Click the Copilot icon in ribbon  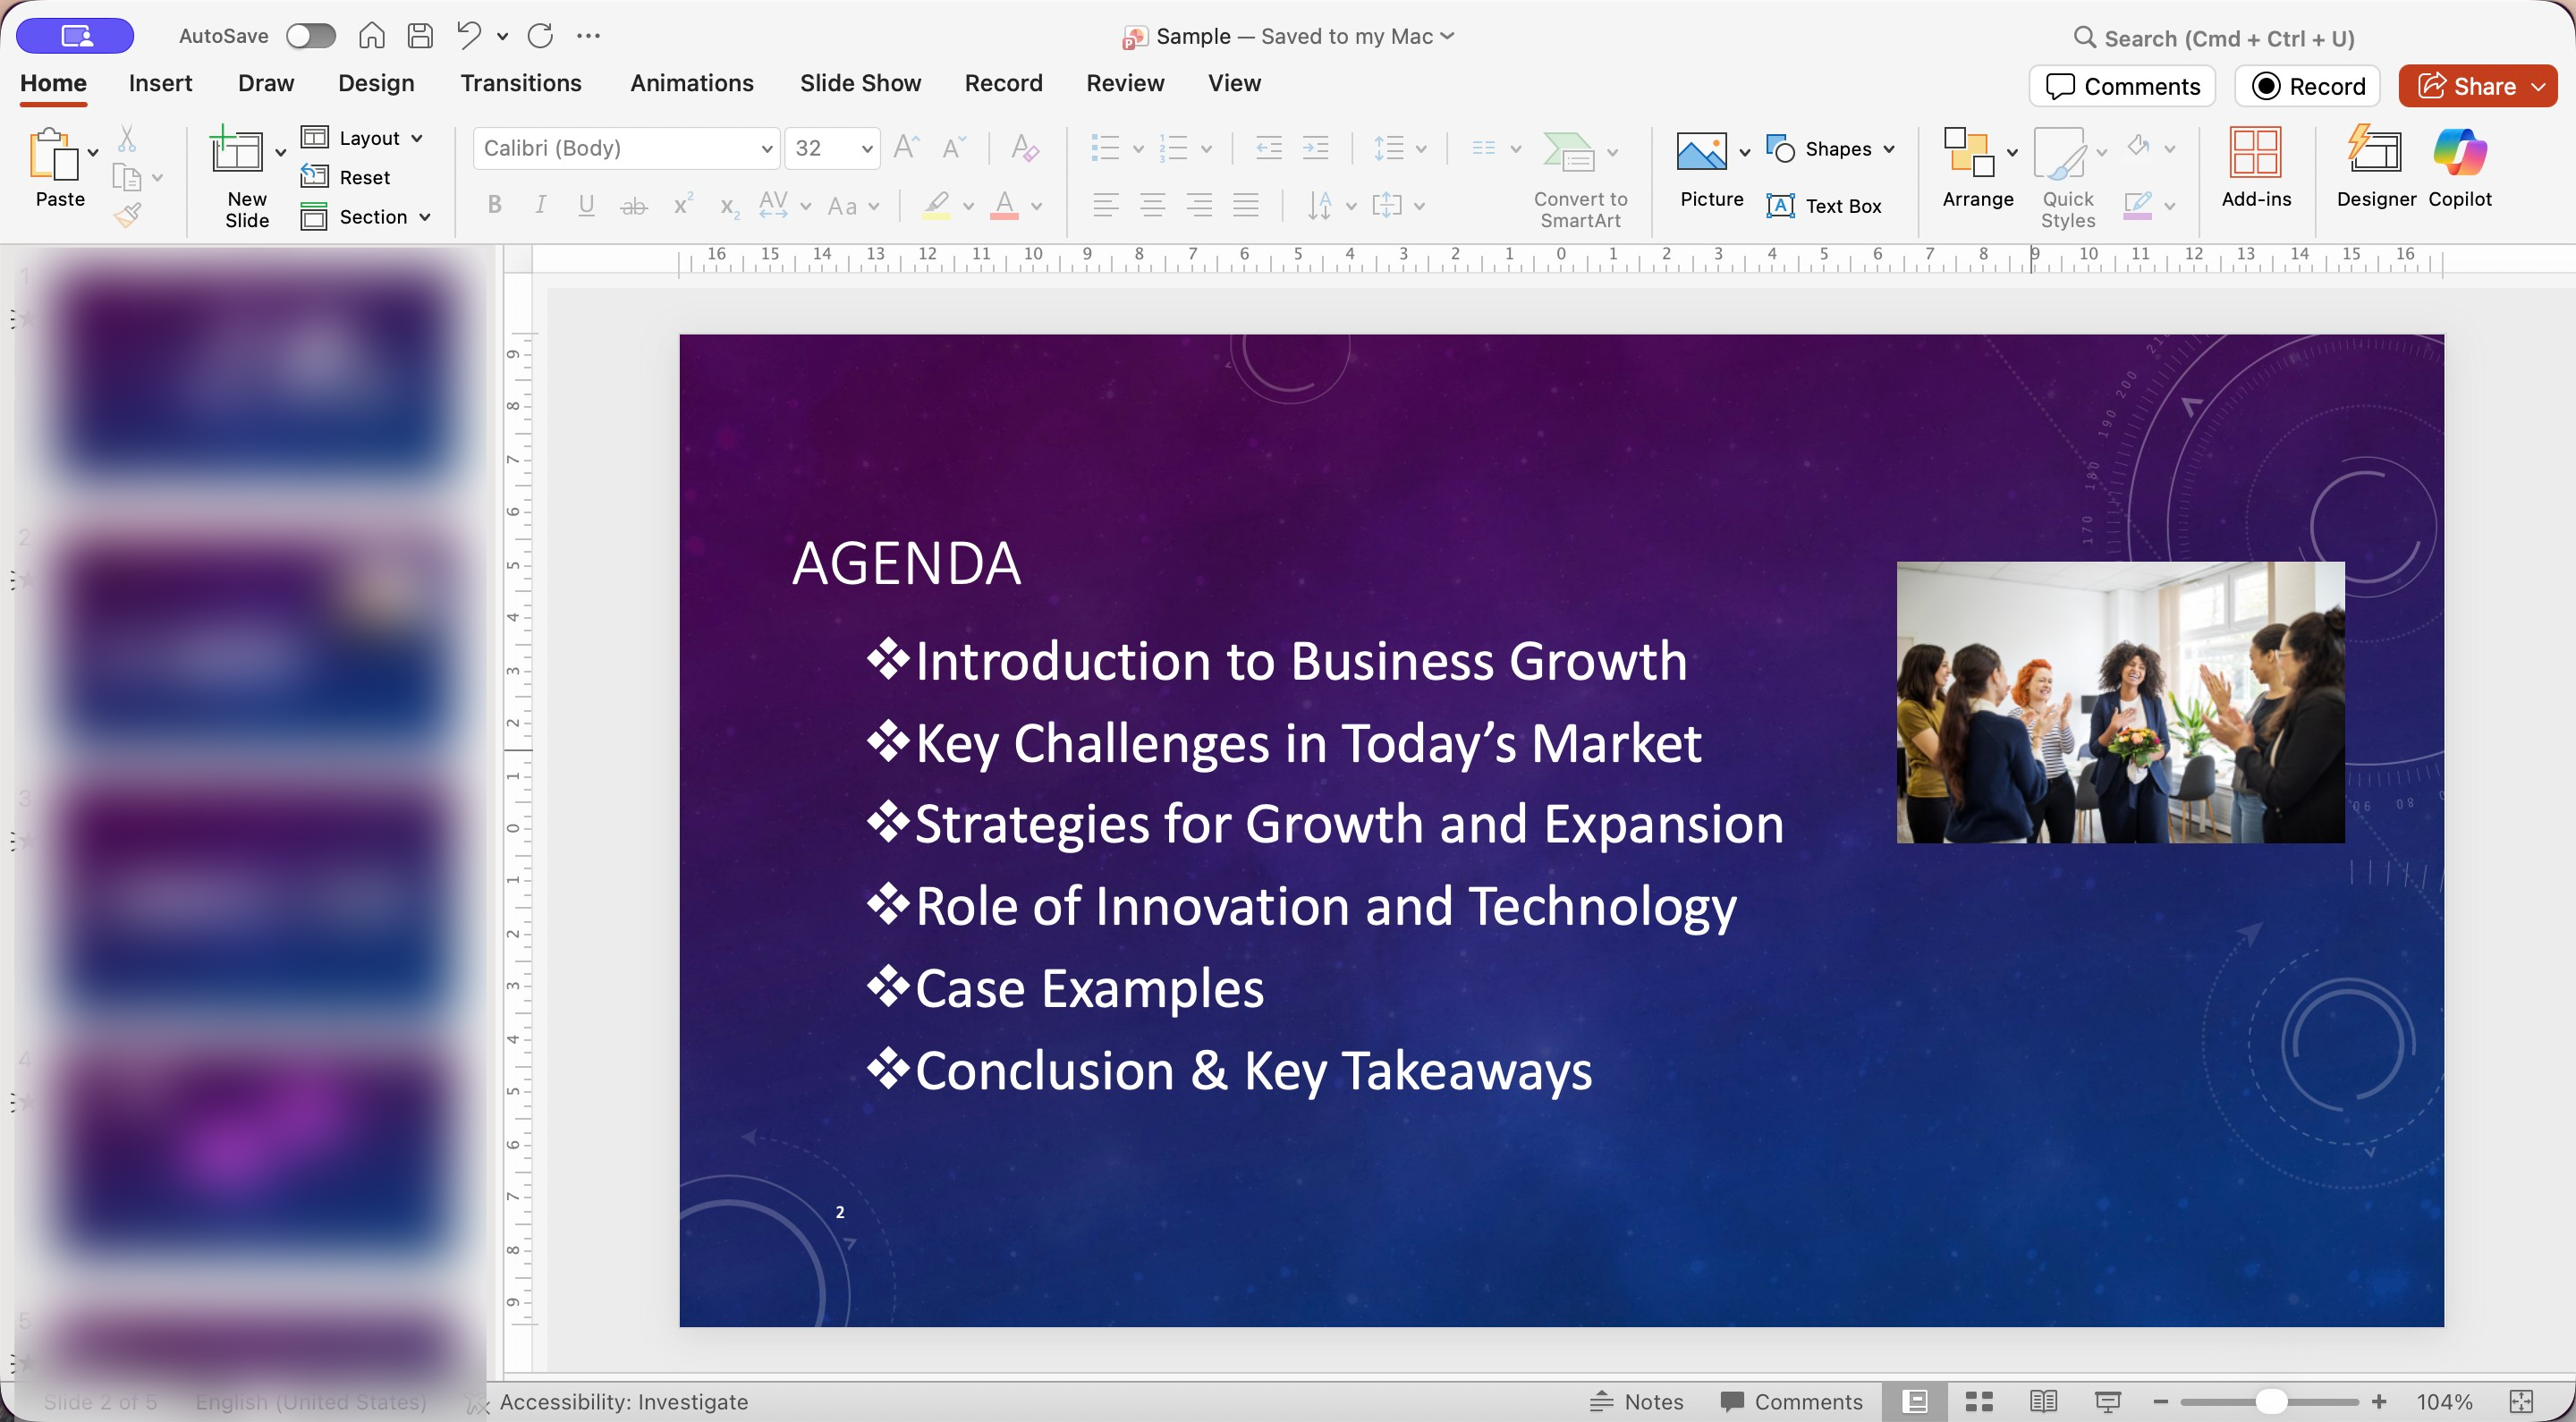click(x=2459, y=168)
